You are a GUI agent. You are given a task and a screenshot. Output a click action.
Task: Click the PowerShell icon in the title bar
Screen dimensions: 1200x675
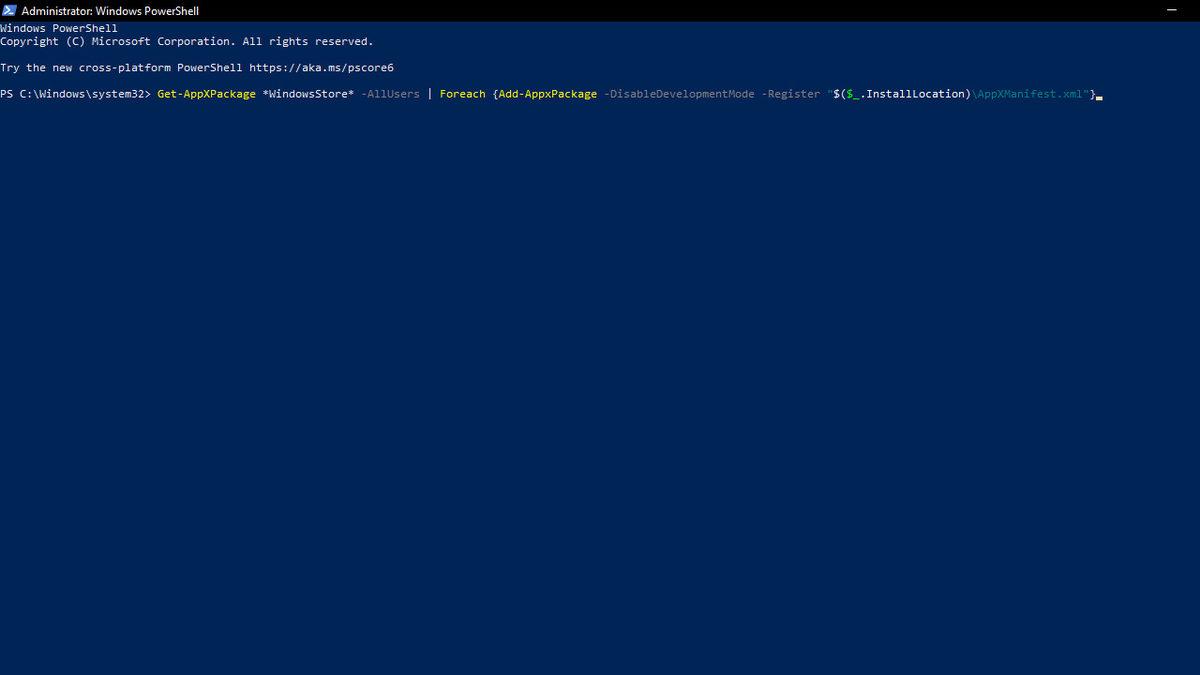(10, 10)
